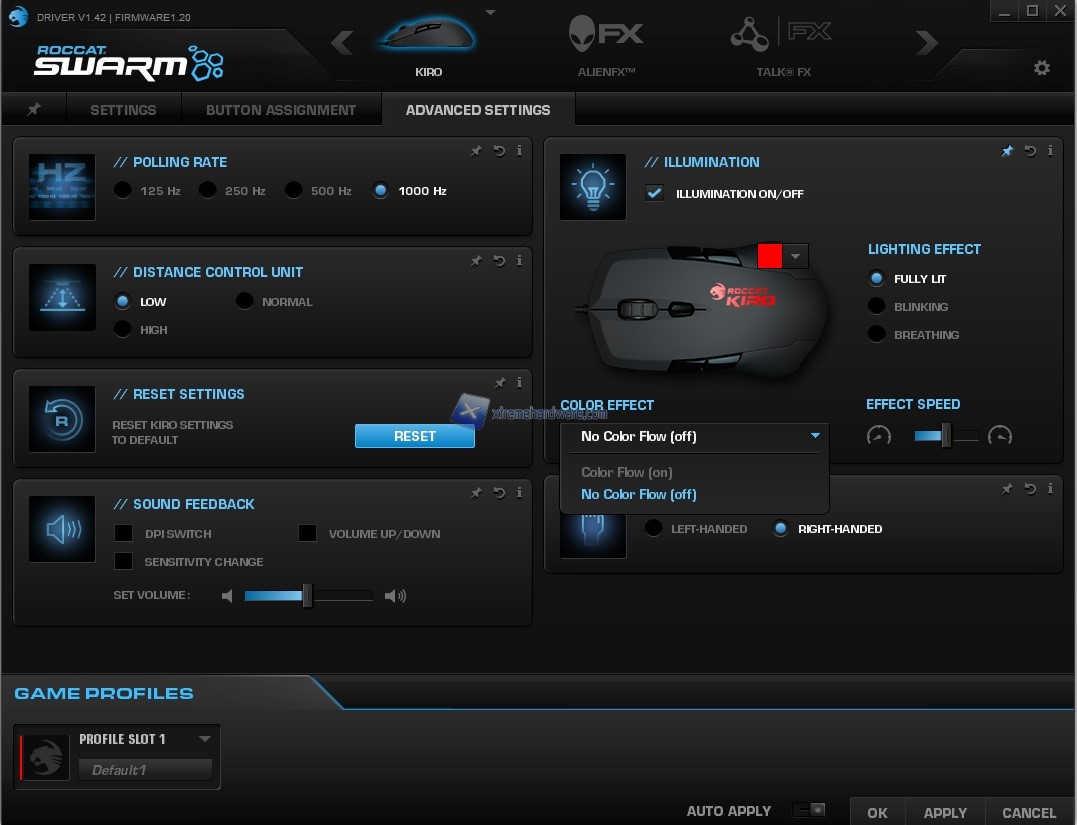Image resolution: width=1077 pixels, height=825 pixels.
Task: Select Color Flow (on) option
Action: (627, 472)
